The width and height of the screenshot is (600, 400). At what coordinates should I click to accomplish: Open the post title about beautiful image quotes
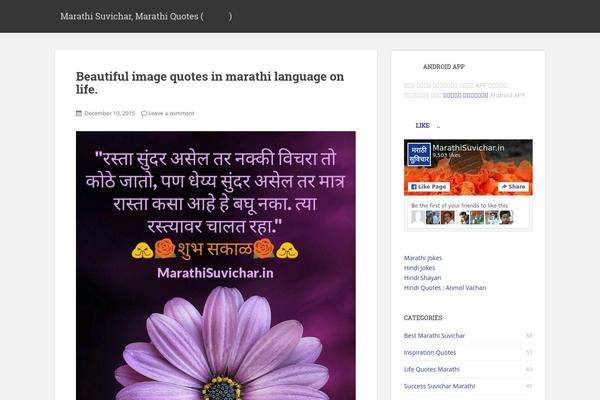(x=210, y=83)
